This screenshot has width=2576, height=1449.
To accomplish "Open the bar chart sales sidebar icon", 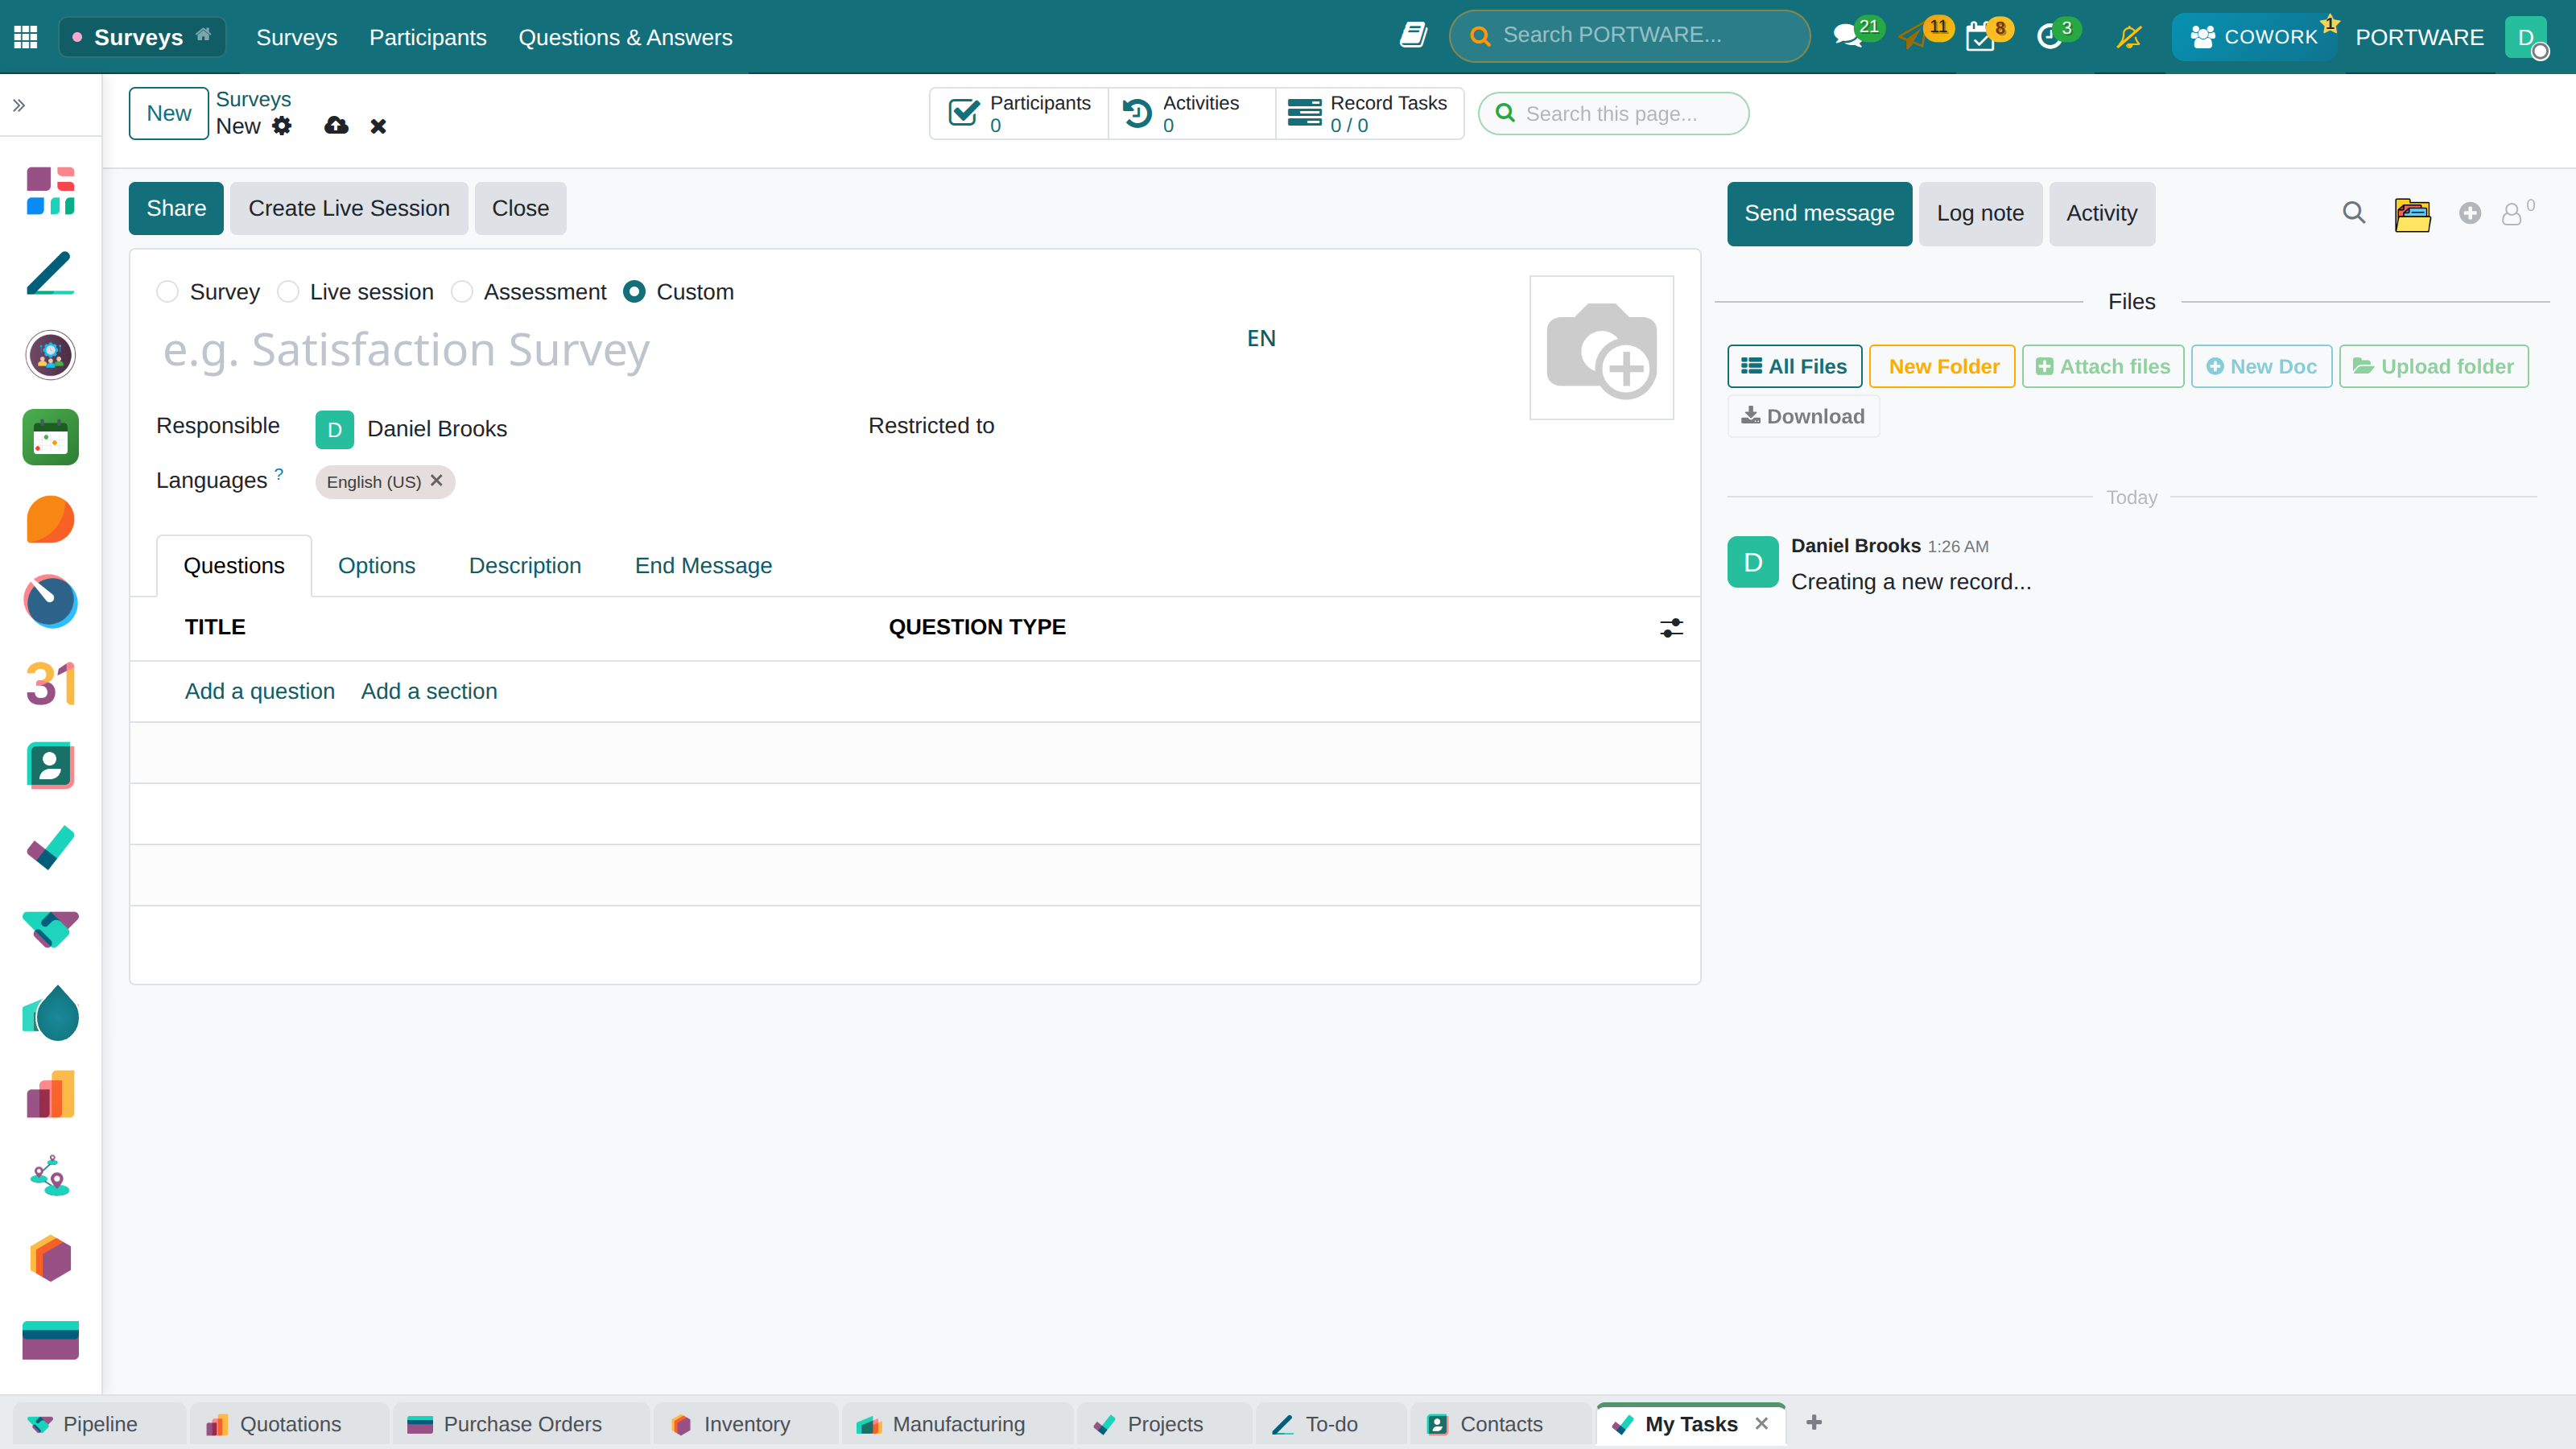I will pos(50,1094).
